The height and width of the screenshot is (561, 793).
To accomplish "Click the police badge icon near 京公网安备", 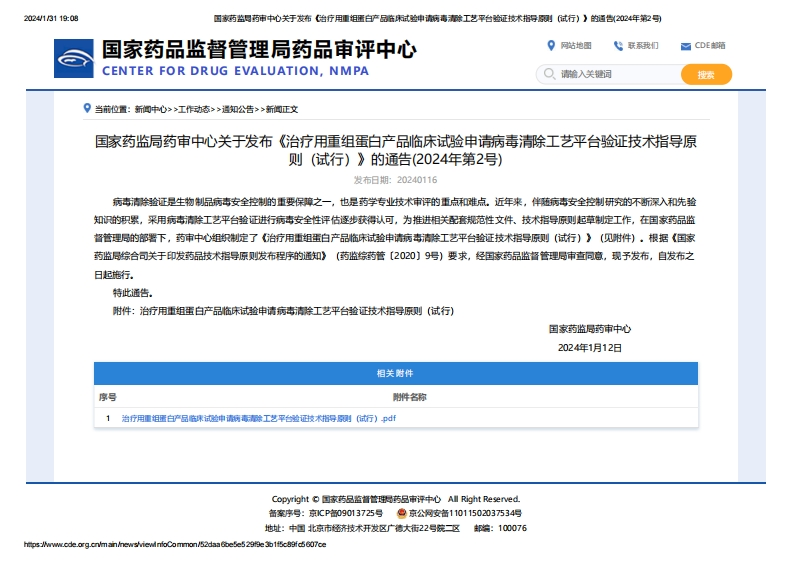I will pos(402,513).
